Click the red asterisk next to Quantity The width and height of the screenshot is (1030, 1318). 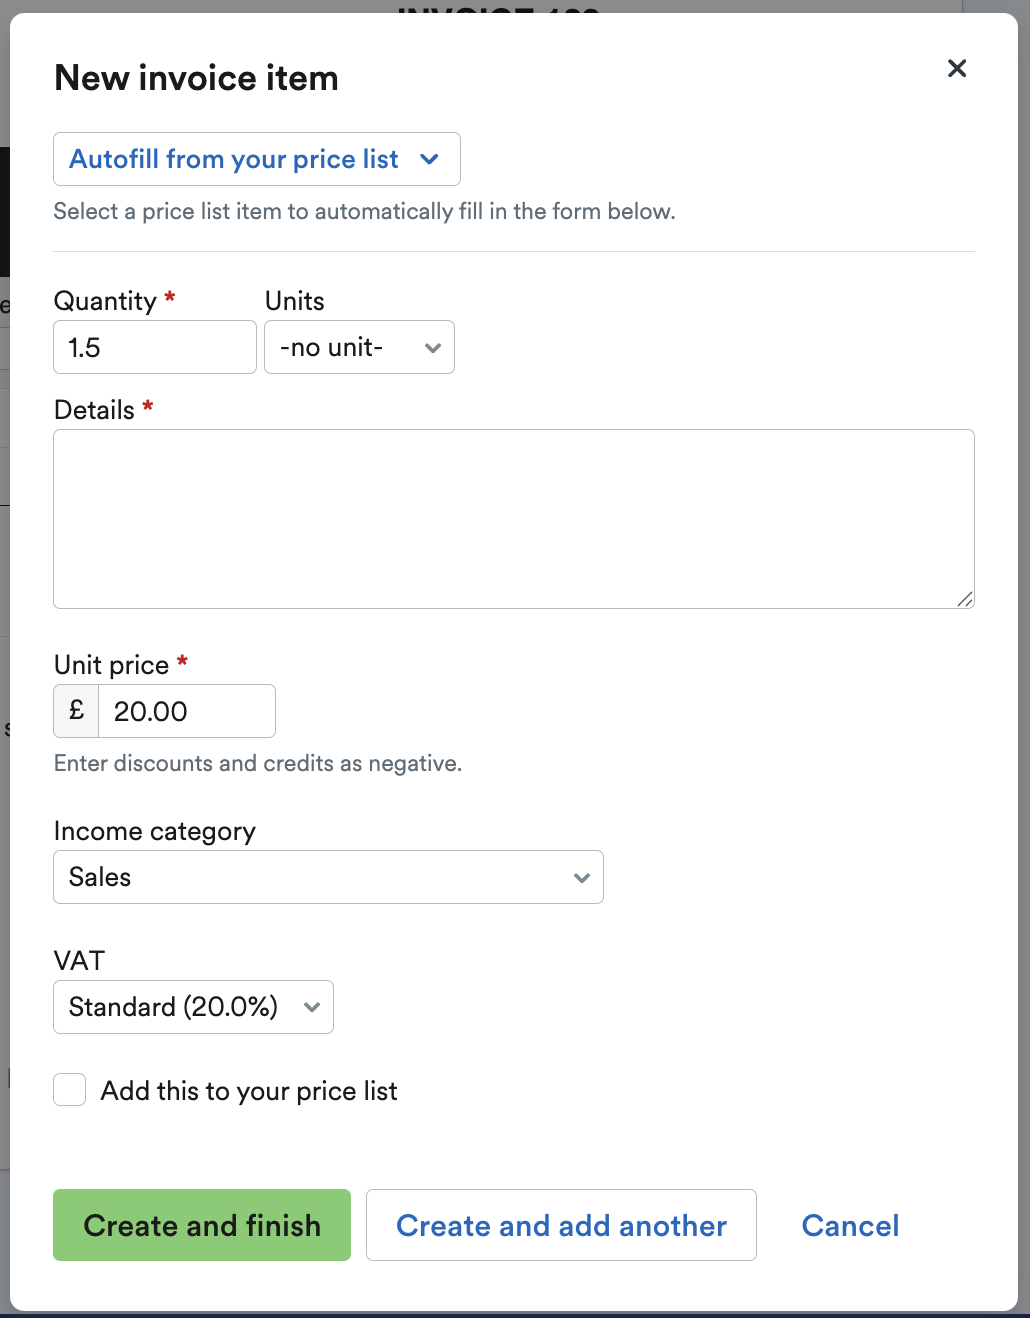(170, 297)
